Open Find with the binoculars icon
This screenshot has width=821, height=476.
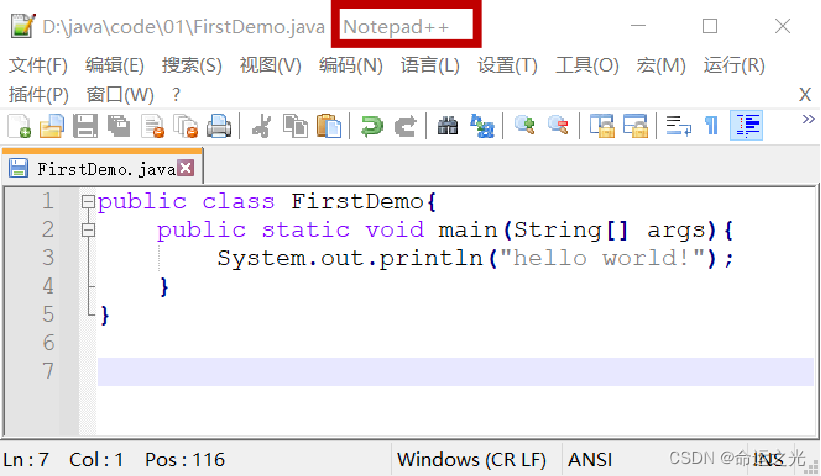point(448,126)
